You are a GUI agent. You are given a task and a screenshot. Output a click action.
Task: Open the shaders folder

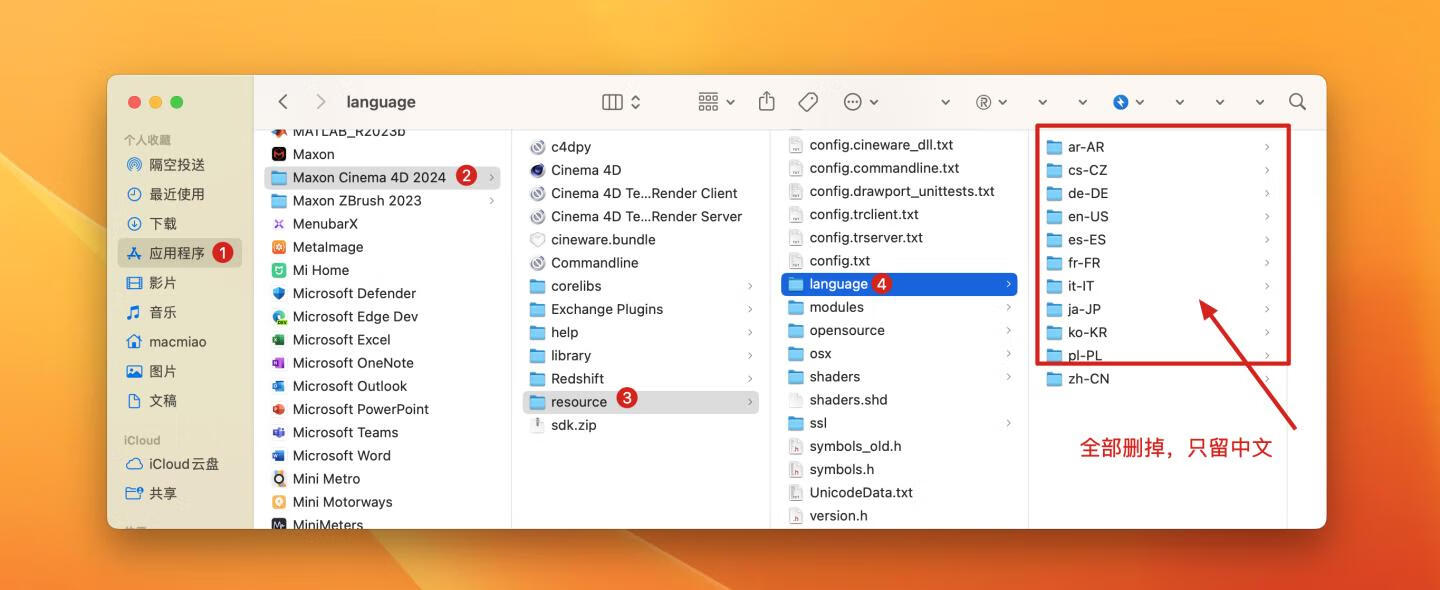pyautogui.click(x=899, y=377)
